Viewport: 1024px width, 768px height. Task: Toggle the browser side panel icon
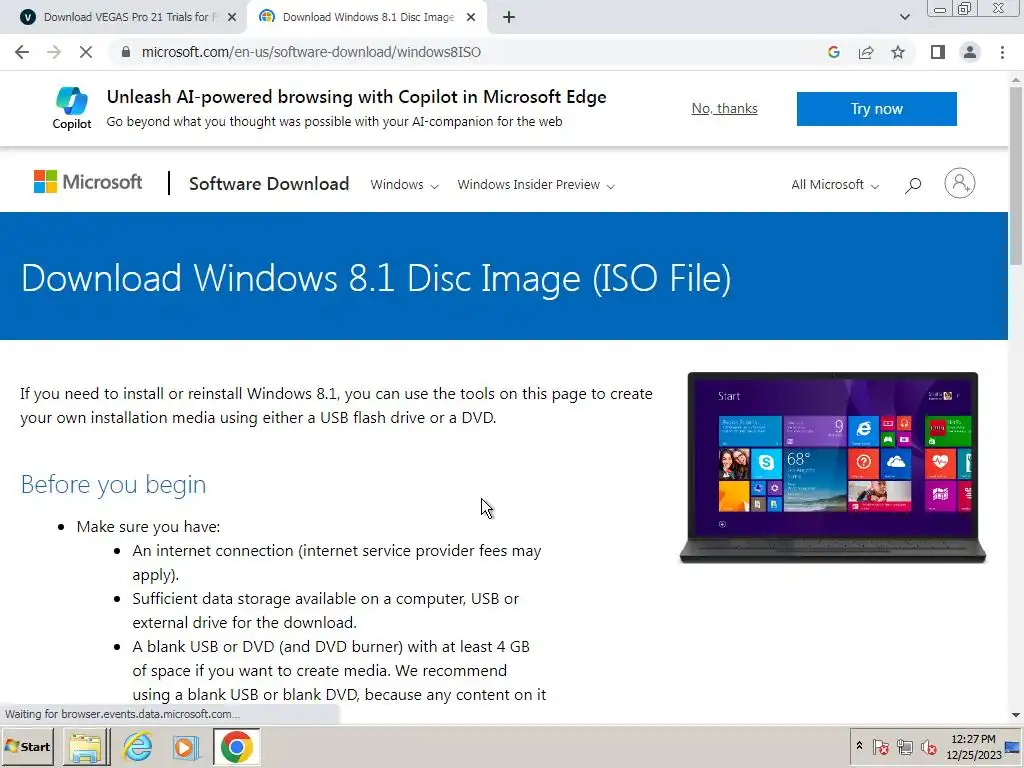[x=938, y=52]
